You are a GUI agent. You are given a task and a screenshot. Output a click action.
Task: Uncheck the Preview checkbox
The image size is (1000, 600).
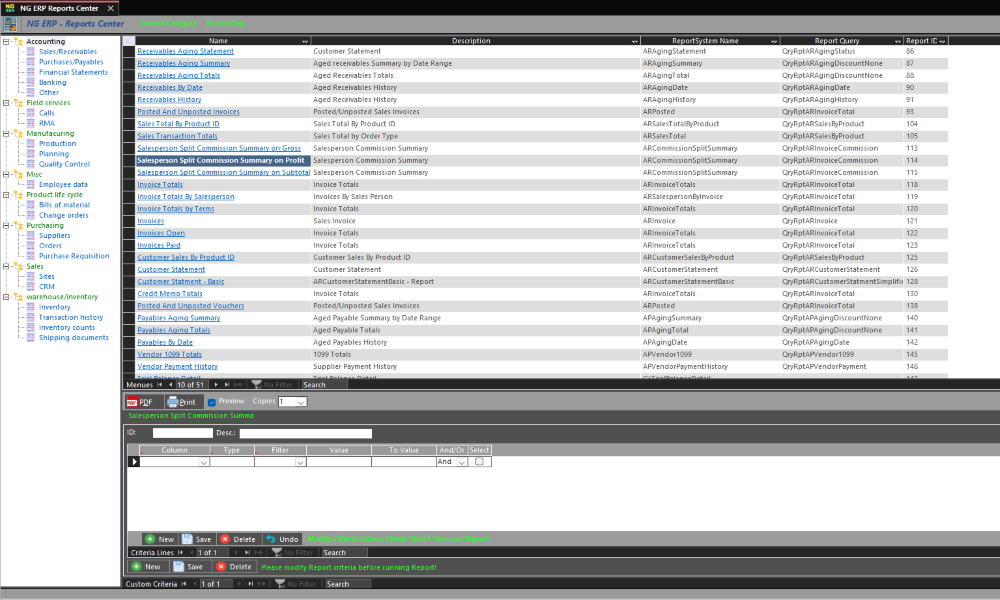click(211, 402)
